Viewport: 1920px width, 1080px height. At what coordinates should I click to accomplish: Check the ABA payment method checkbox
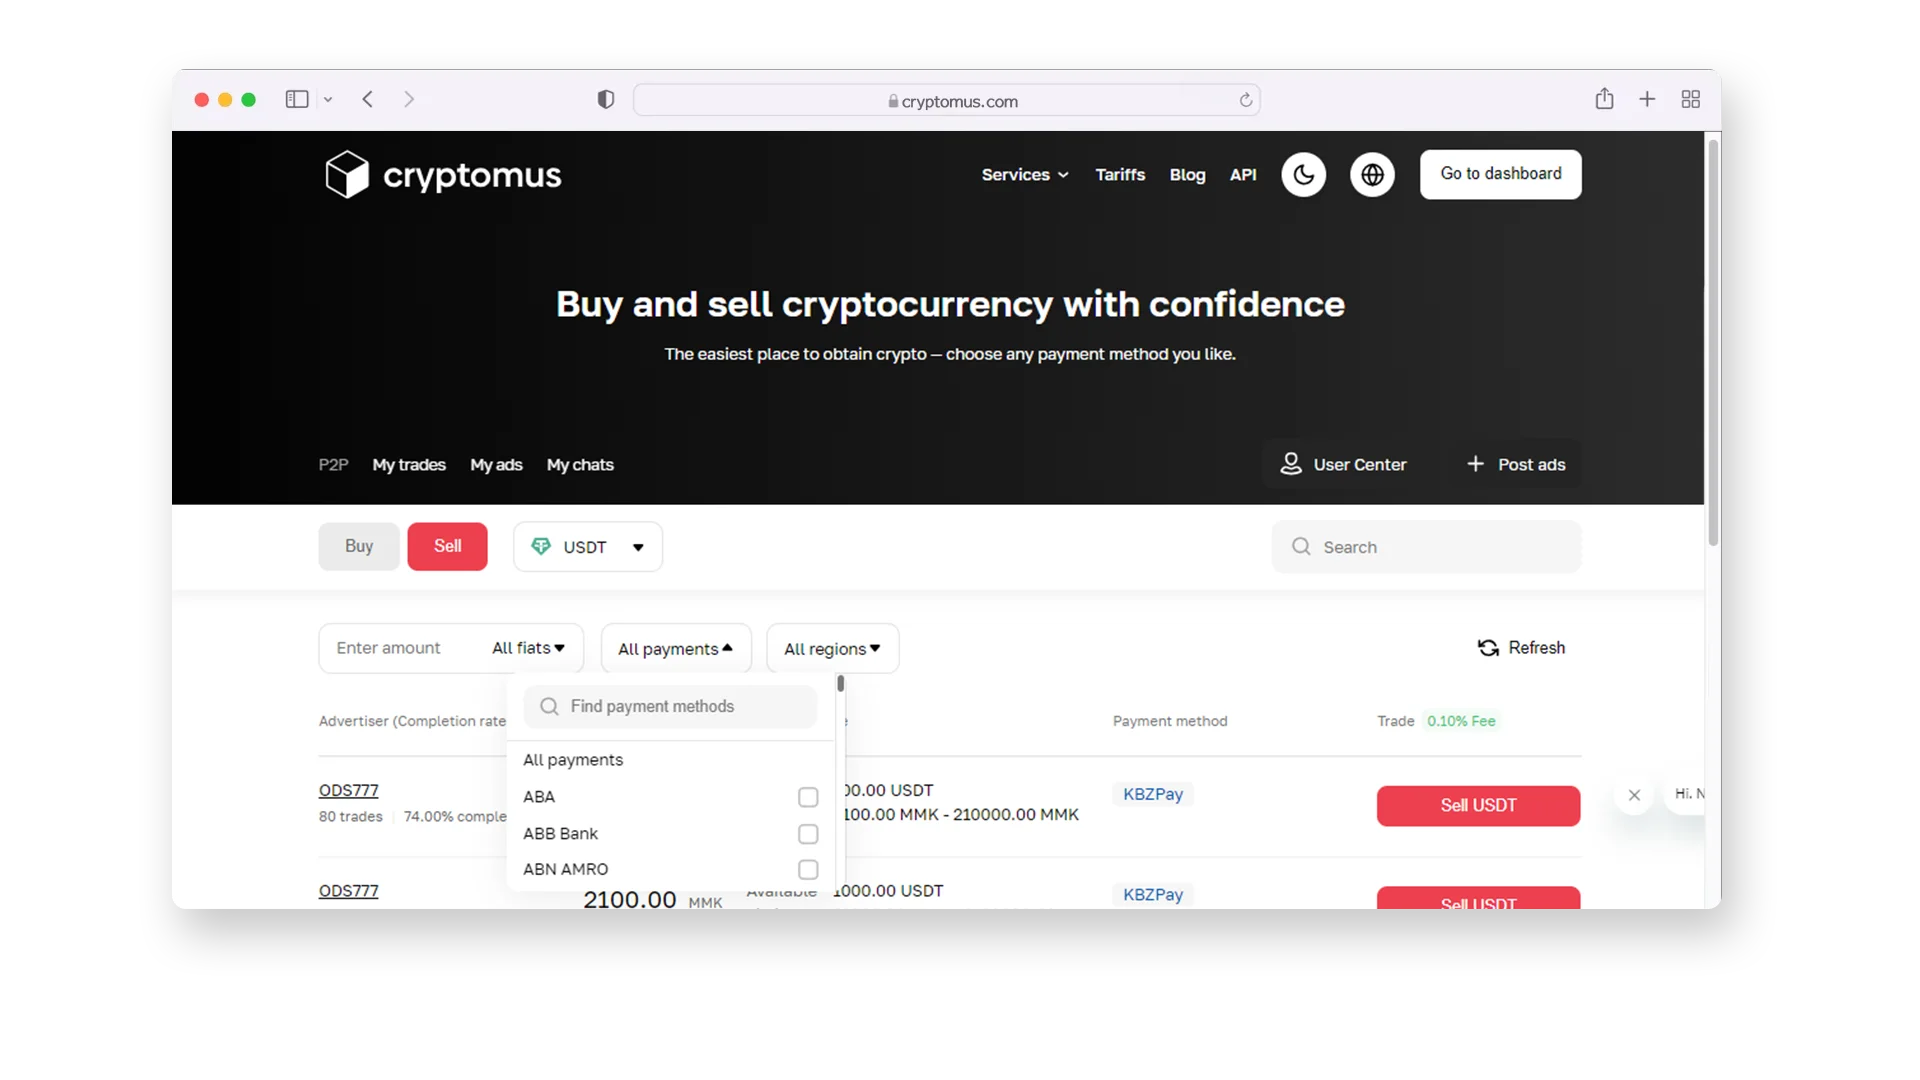point(808,796)
